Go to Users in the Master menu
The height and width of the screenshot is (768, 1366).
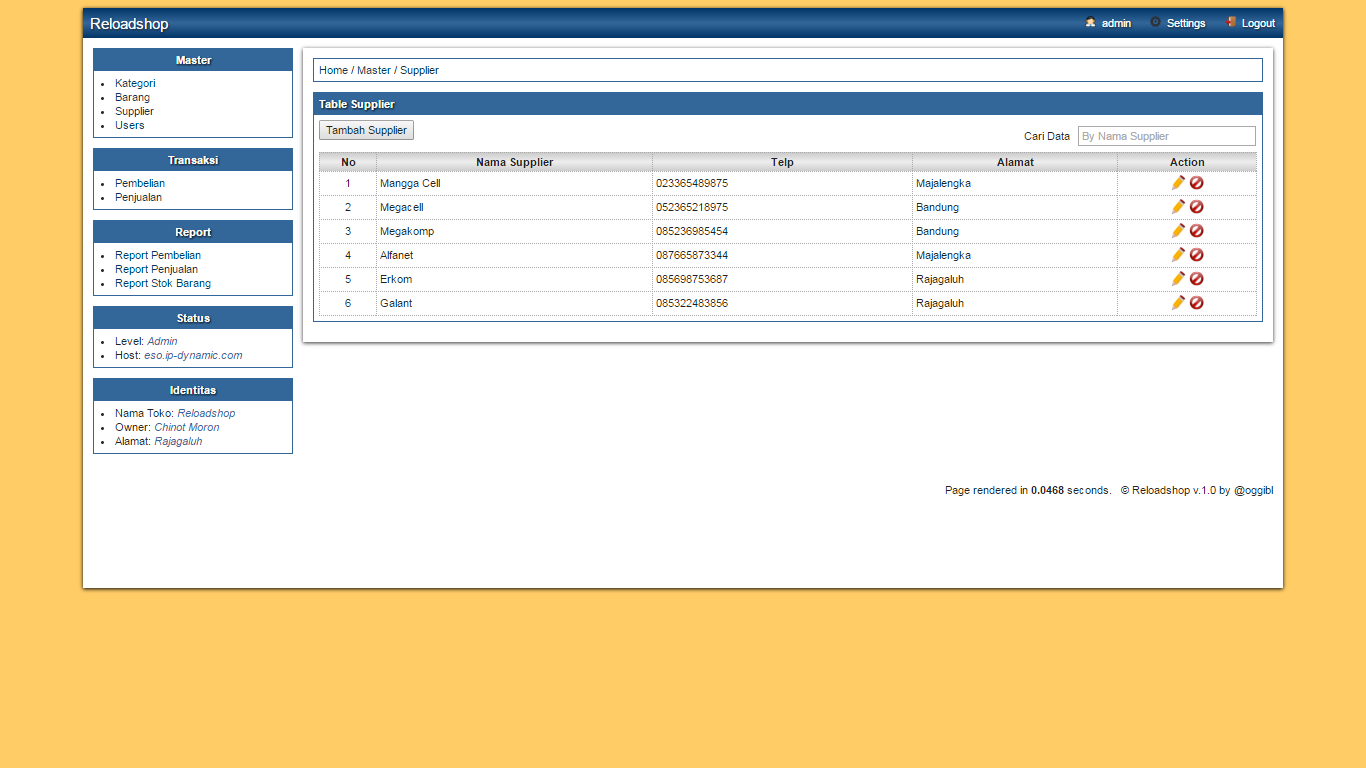tap(129, 125)
